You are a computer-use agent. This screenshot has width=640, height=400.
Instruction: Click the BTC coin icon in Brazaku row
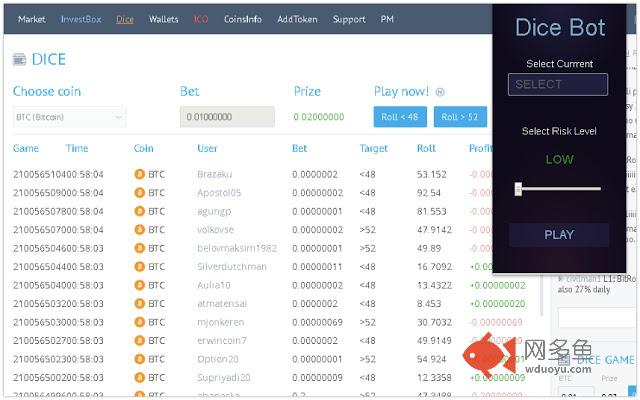[140, 174]
